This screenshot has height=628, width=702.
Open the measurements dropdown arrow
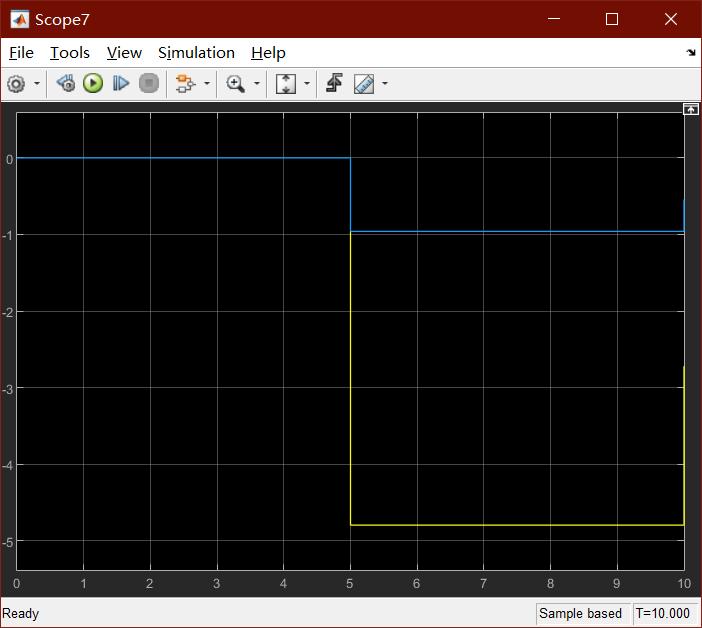[385, 84]
